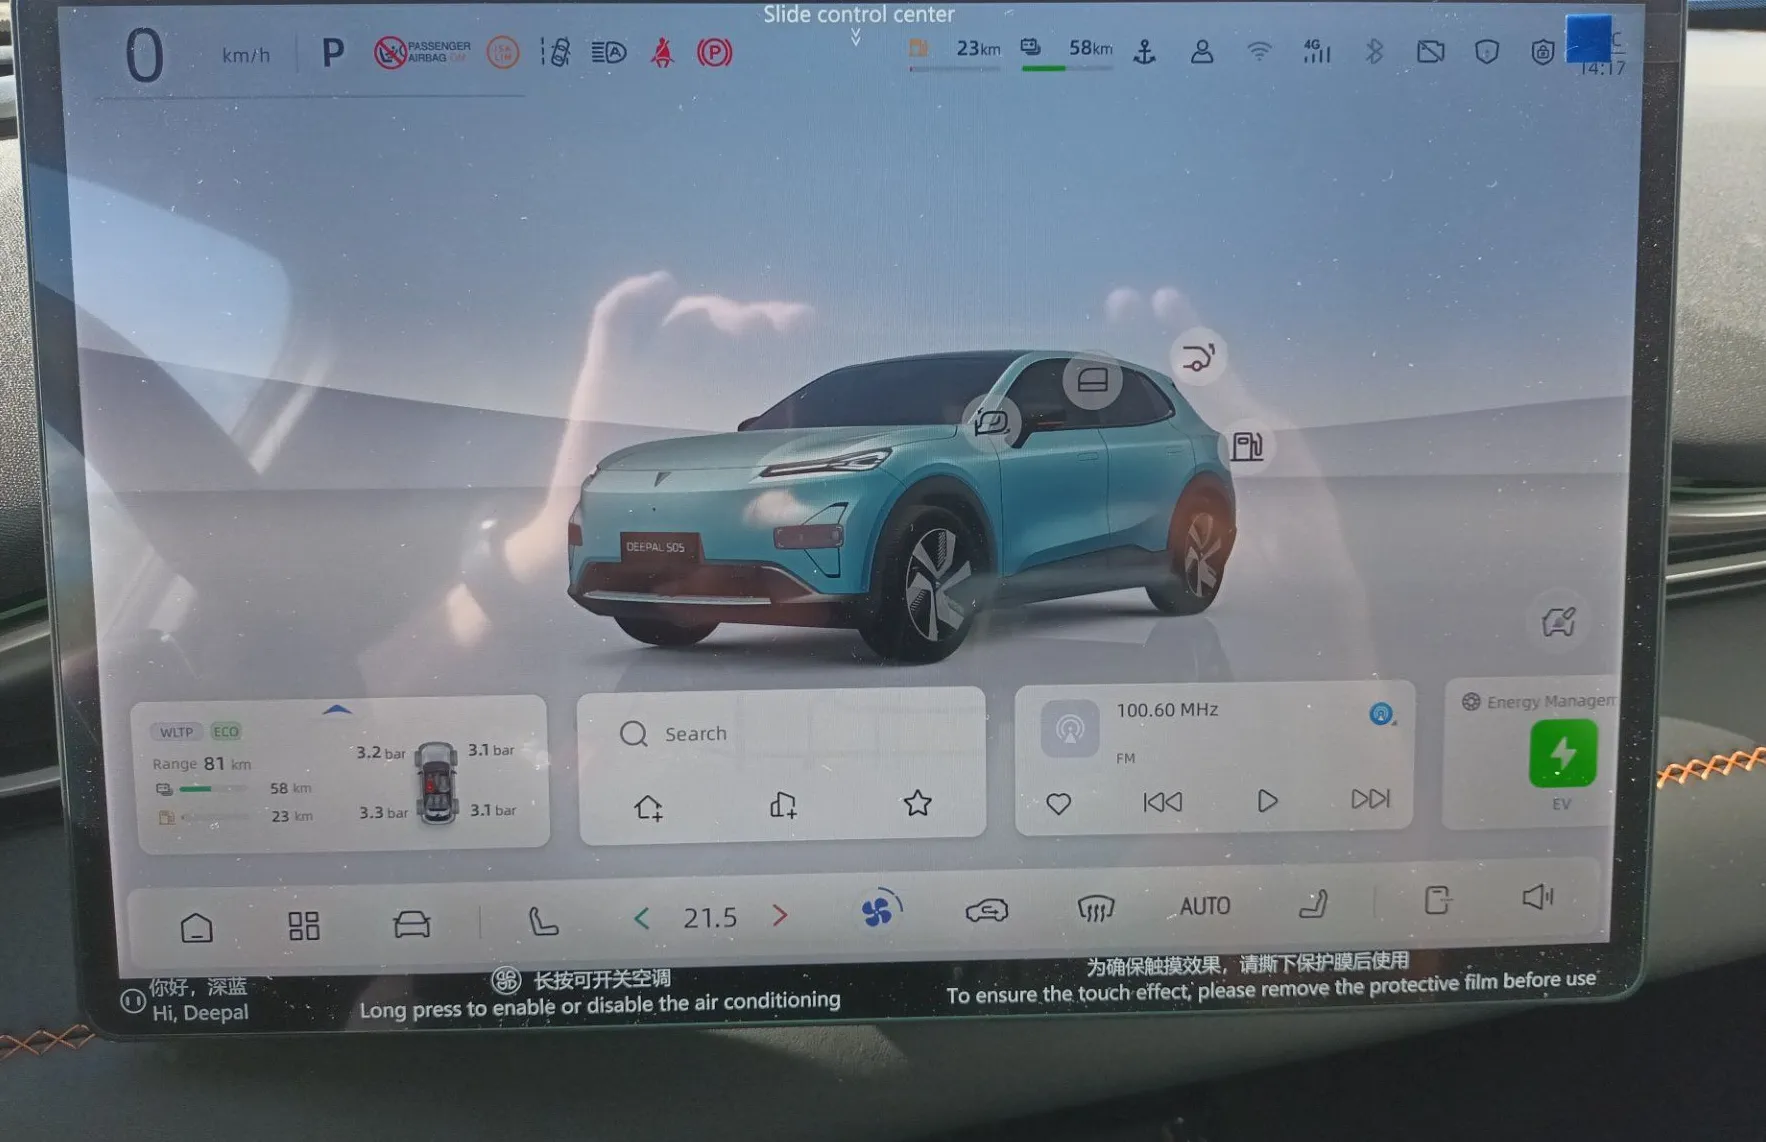Image resolution: width=1766 pixels, height=1142 pixels.
Task: Tap the ECO mode badge
Action: coord(226,731)
